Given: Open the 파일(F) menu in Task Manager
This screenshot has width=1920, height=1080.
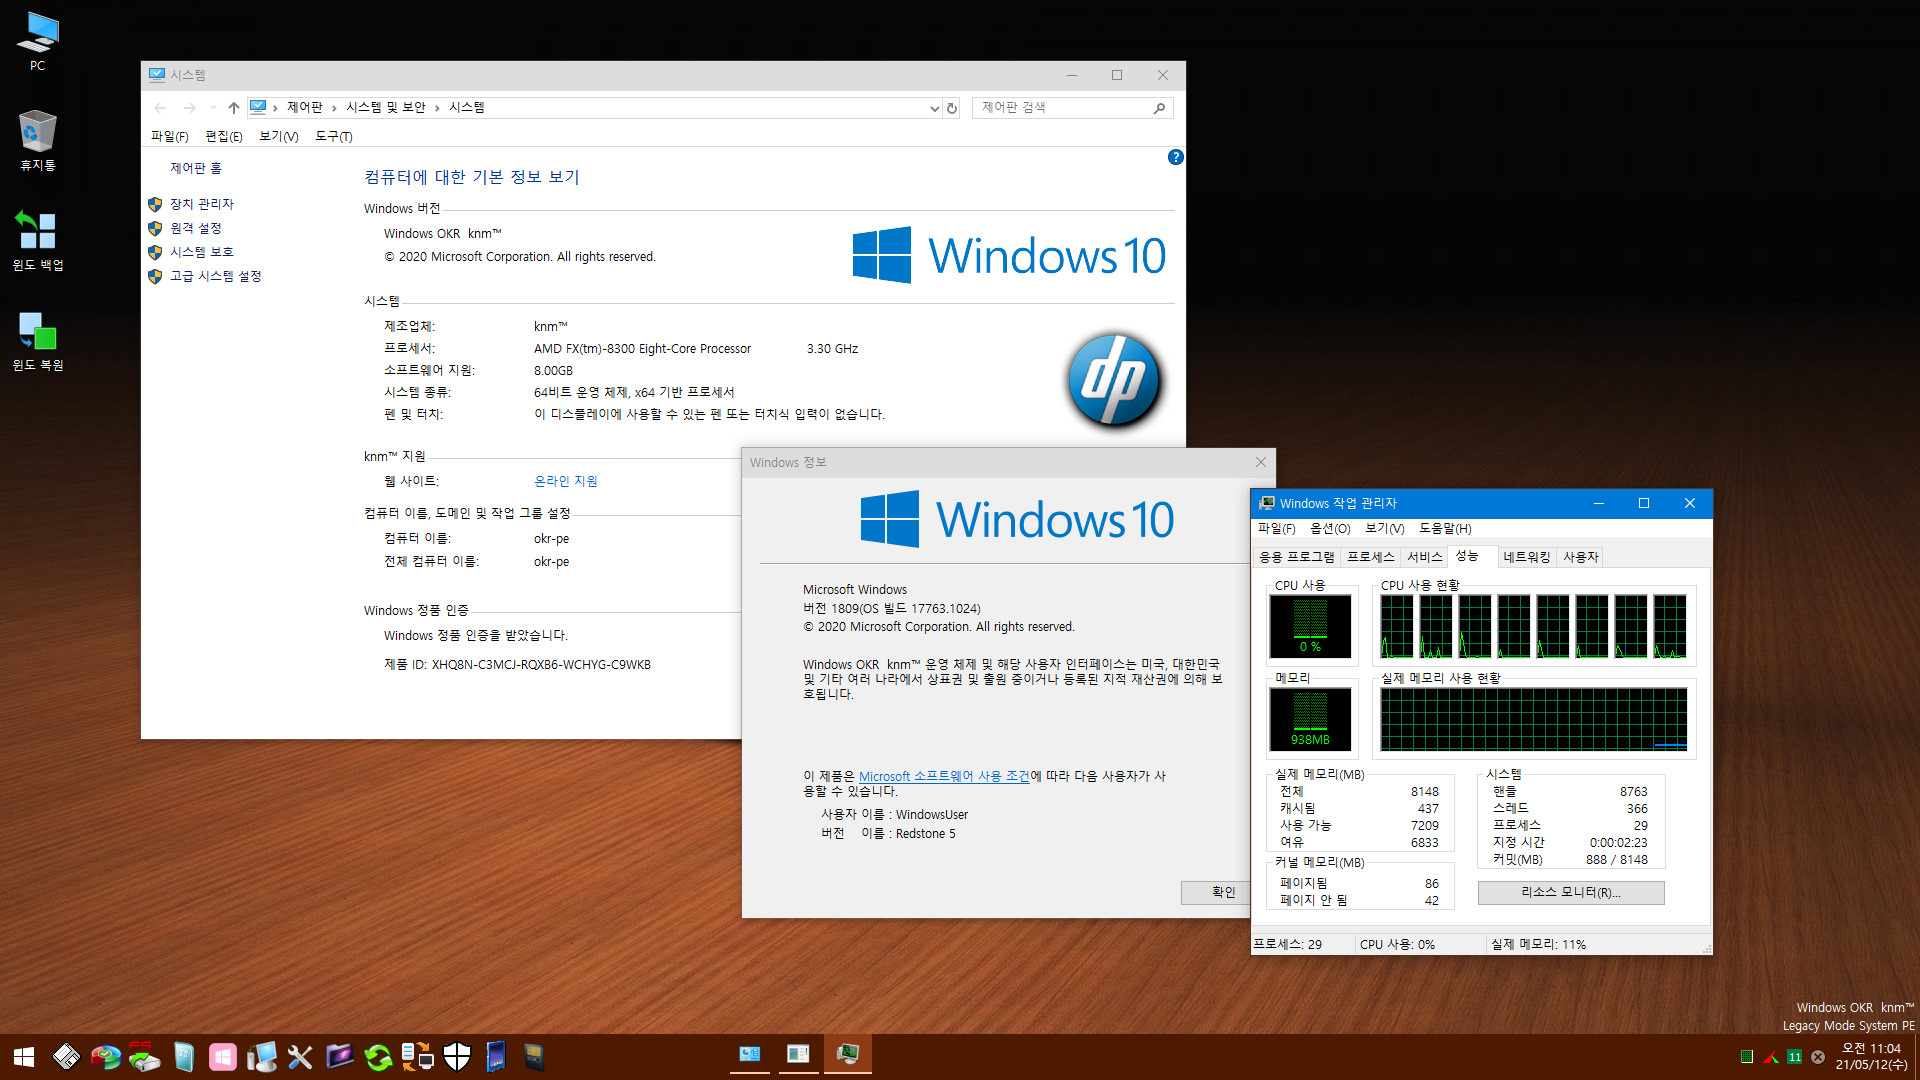Looking at the screenshot, I should [x=1276, y=529].
